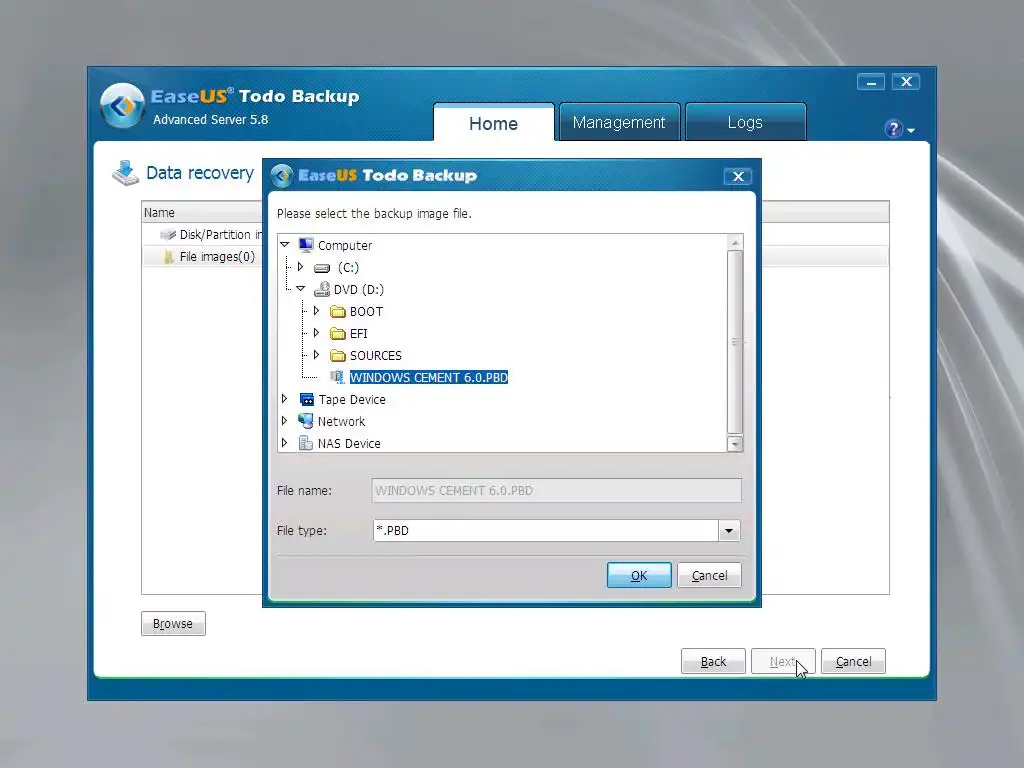
Task: Click Cancel in the file dialog
Action: tap(709, 575)
